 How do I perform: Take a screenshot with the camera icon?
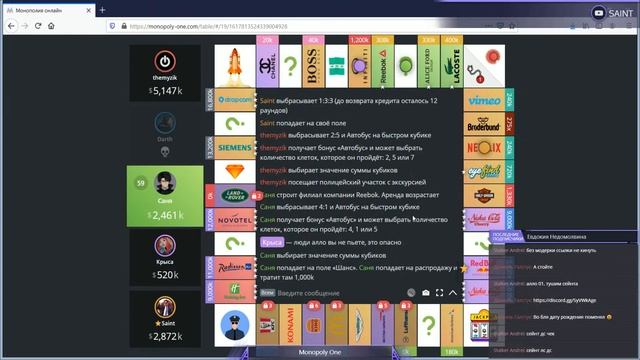(425, 293)
